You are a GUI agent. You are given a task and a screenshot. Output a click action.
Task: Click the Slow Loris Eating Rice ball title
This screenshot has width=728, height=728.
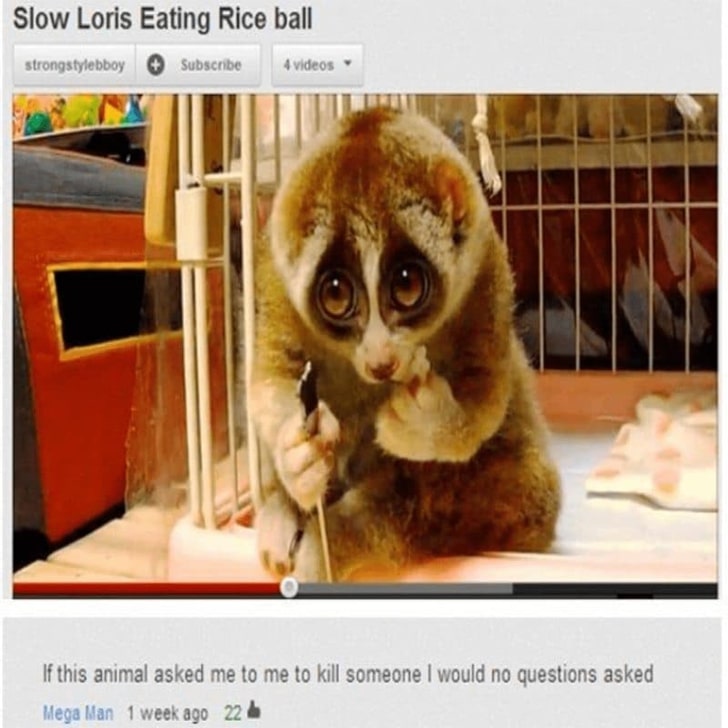click(162, 20)
